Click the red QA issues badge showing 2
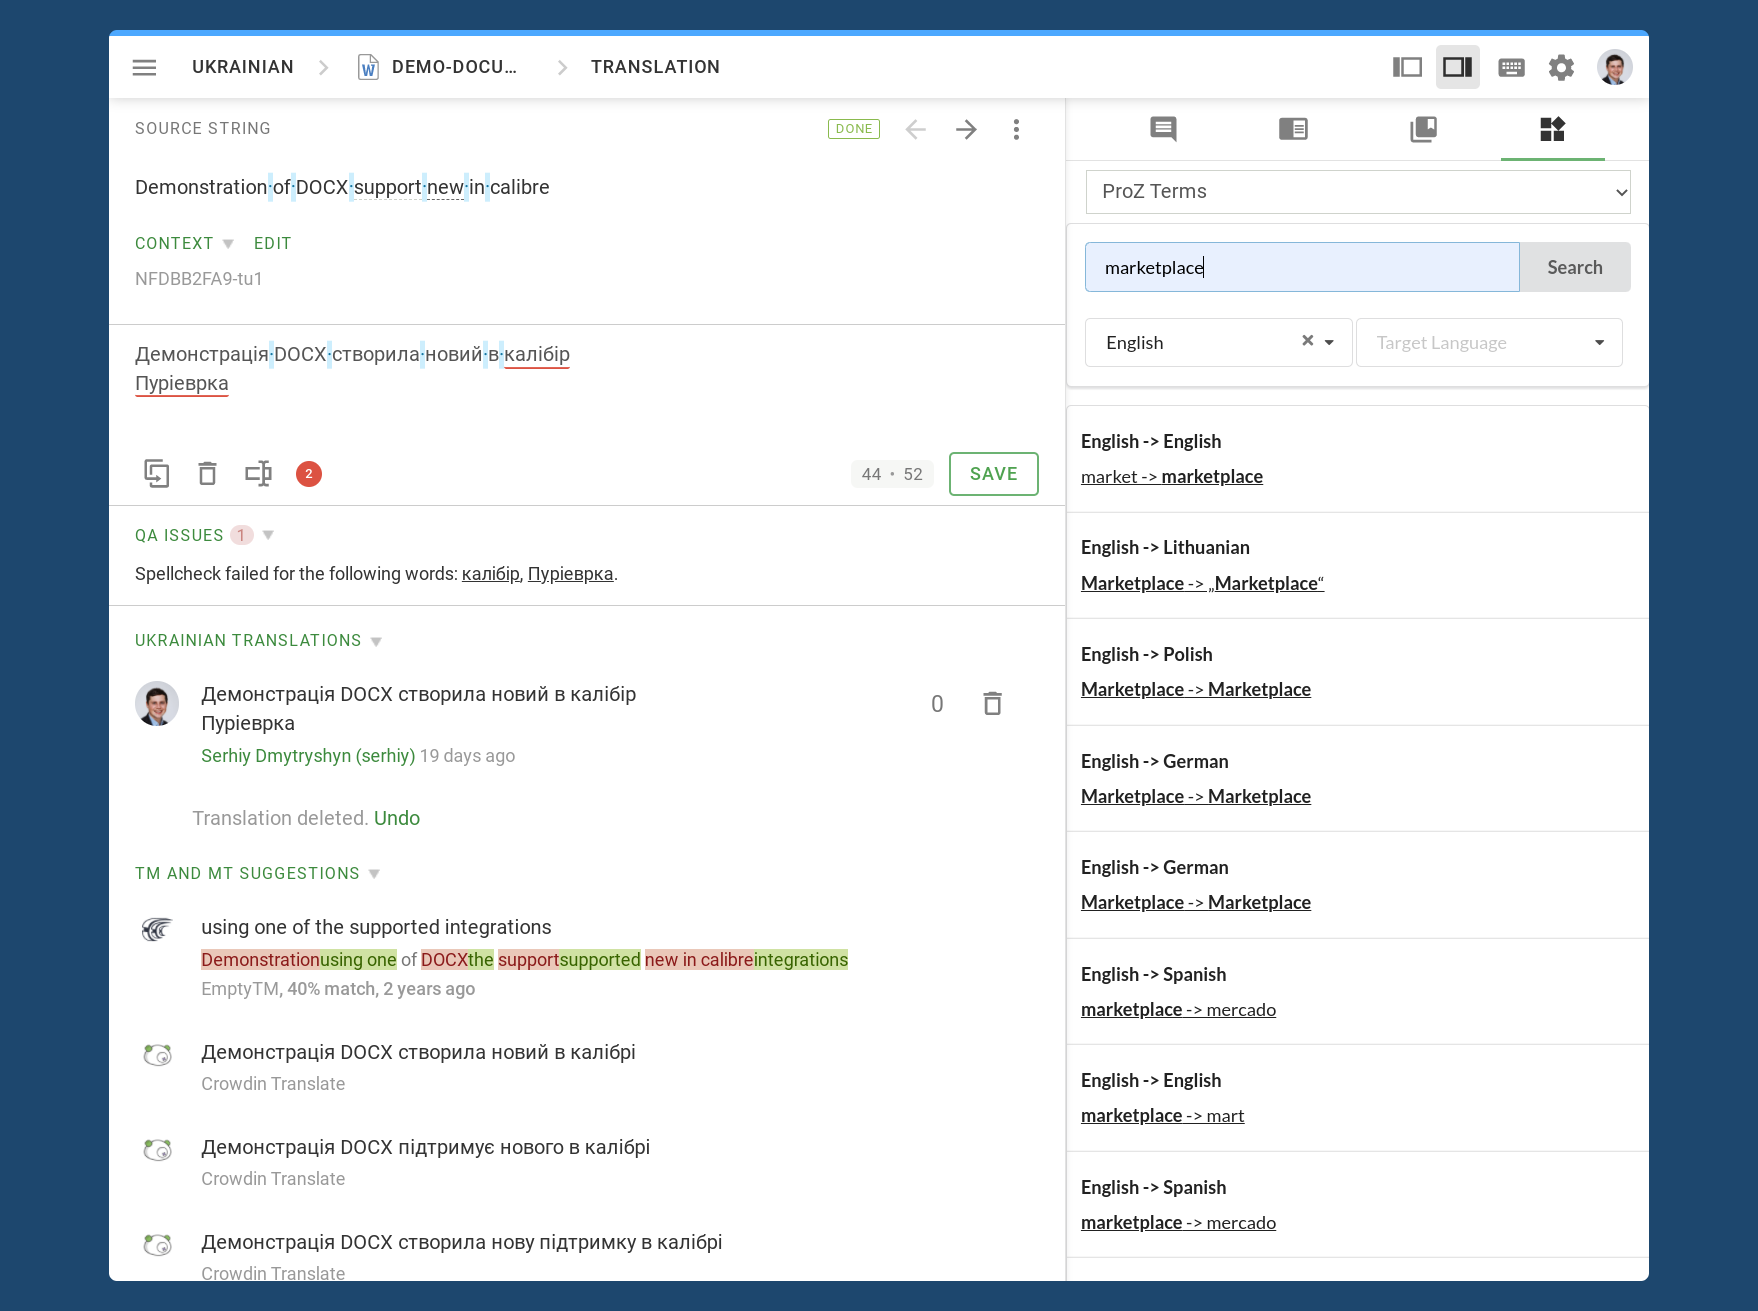The height and width of the screenshot is (1311, 1758). pyautogui.click(x=308, y=474)
